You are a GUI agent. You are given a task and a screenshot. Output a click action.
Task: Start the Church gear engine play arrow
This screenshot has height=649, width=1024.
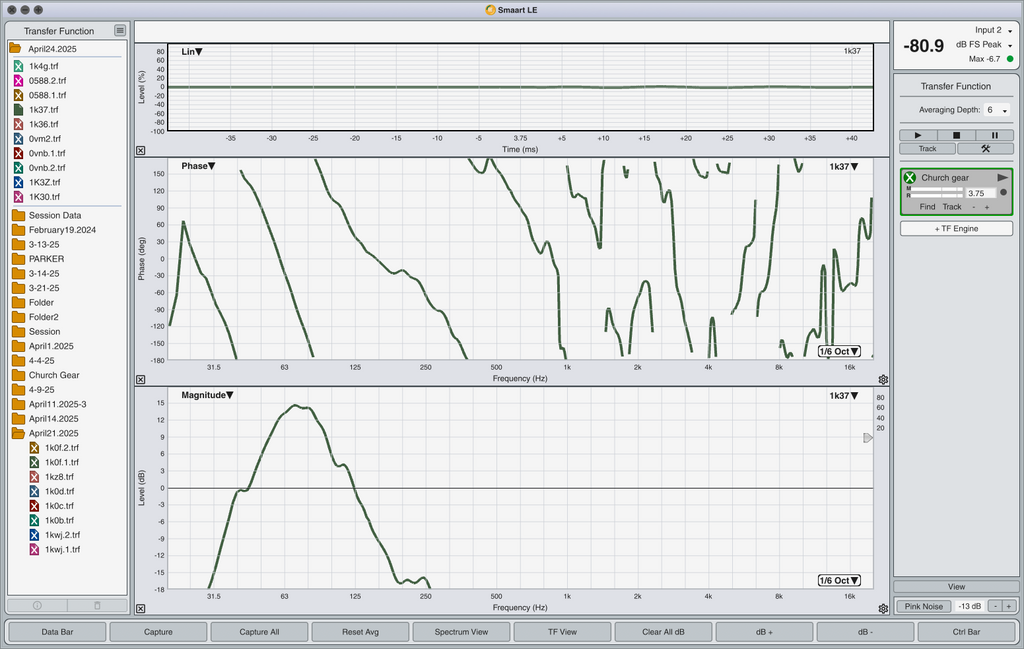coord(1002,178)
